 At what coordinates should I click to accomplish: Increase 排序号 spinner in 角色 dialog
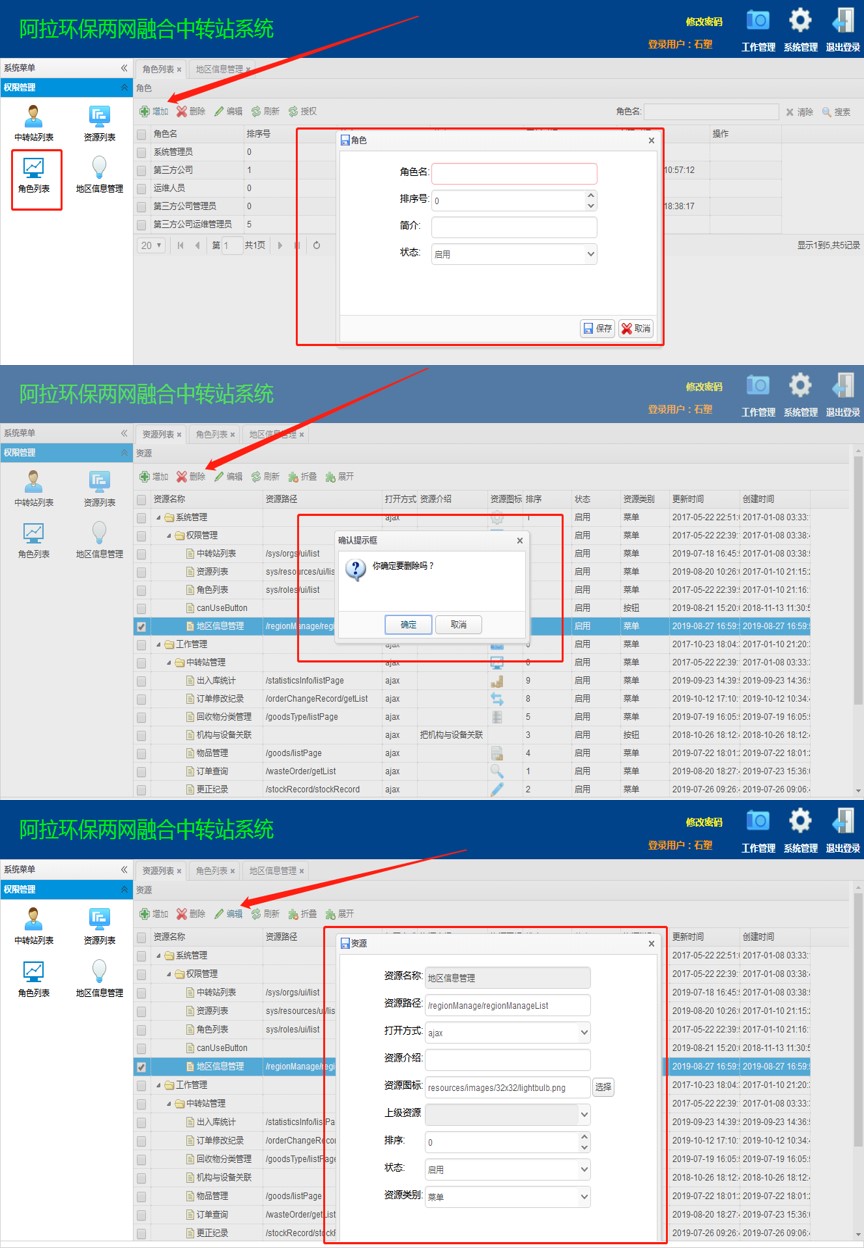(590, 195)
